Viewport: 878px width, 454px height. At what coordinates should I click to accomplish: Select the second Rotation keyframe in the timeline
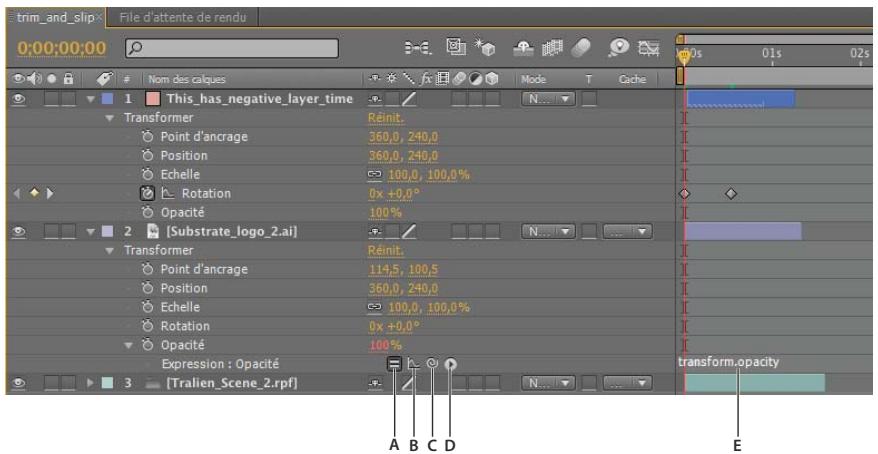point(731,194)
